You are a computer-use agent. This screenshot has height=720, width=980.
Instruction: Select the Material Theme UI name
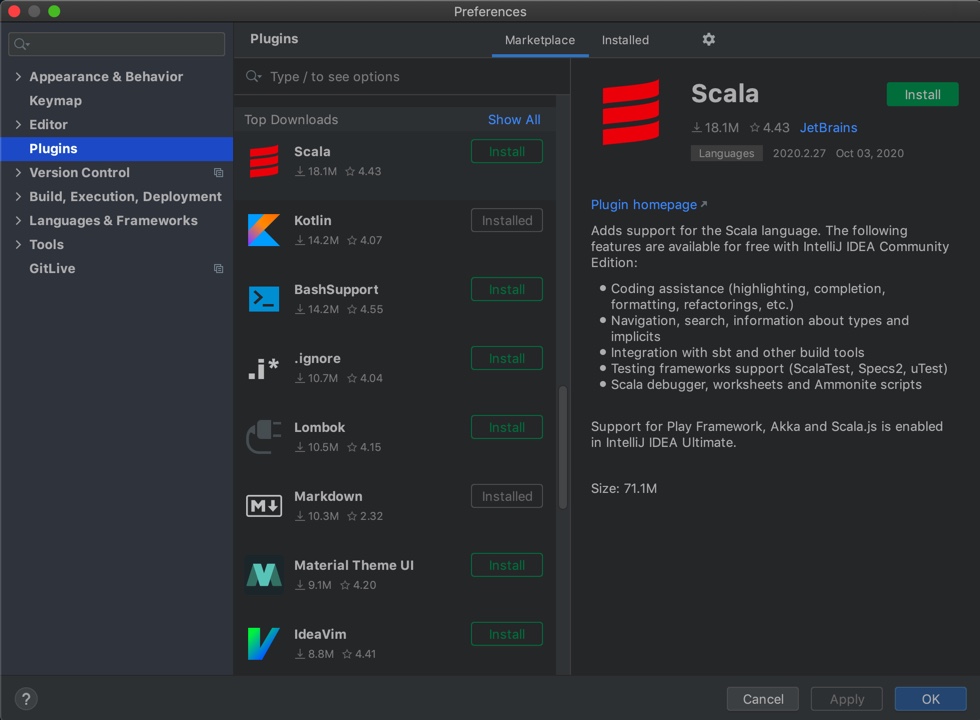354,565
